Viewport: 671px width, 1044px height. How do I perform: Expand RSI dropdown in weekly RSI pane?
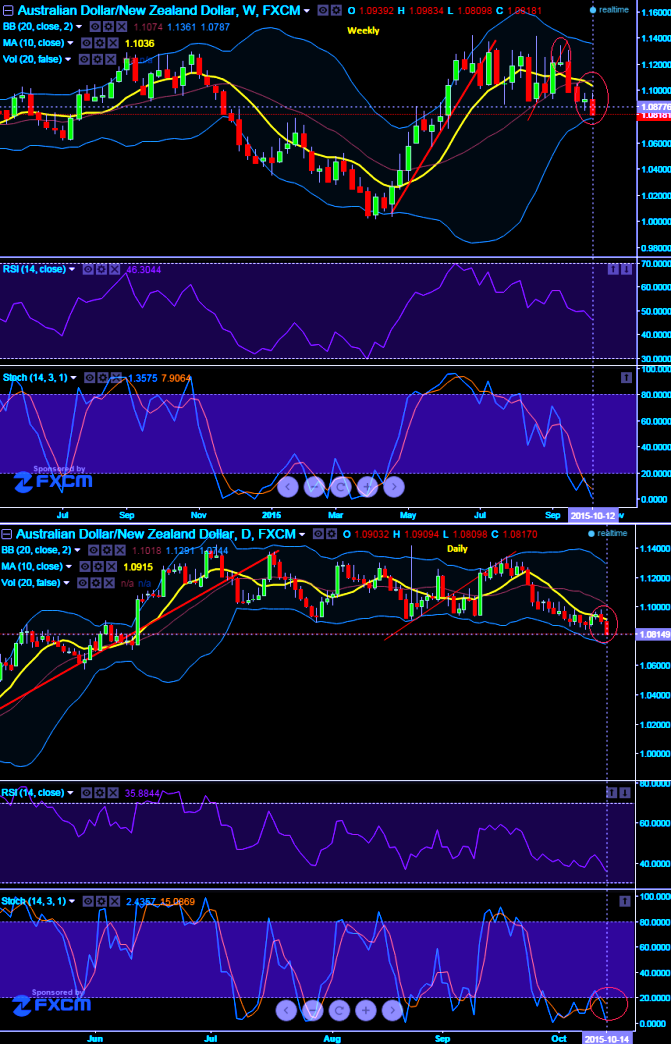72,270
